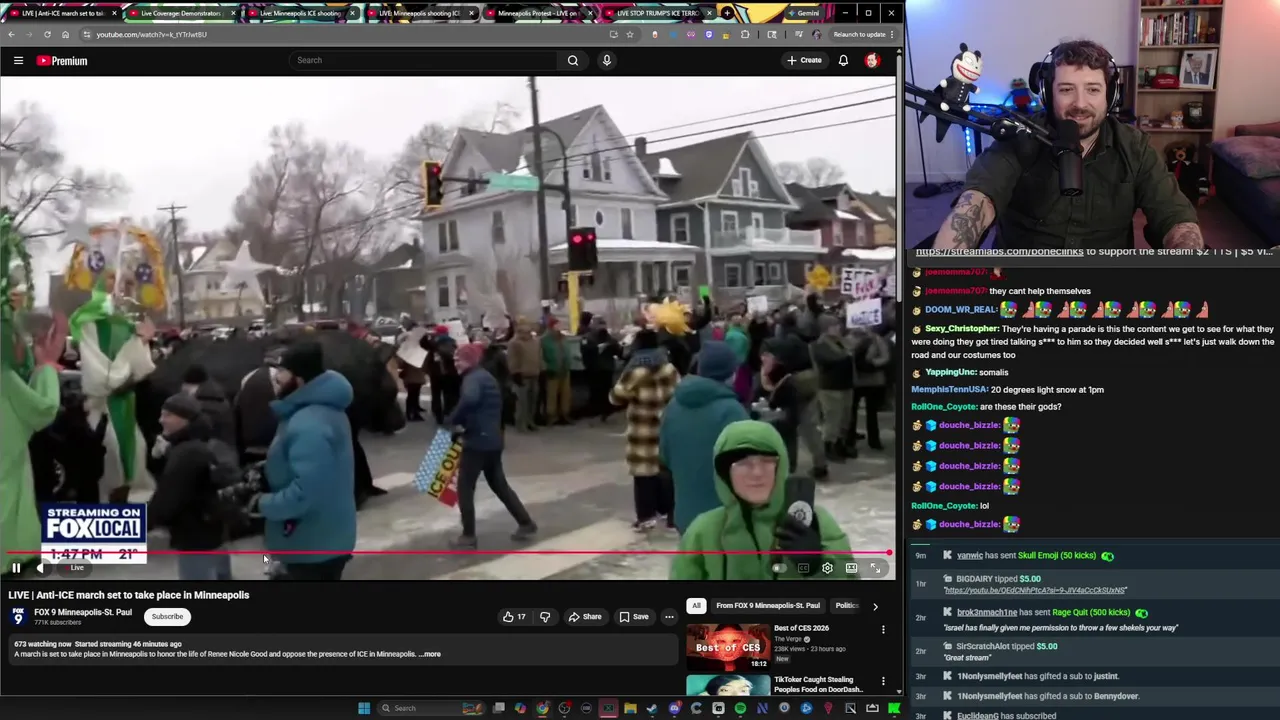This screenshot has height=720, width=1280.
Task: Open the browser three-dot menu
Action: coord(892,34)
